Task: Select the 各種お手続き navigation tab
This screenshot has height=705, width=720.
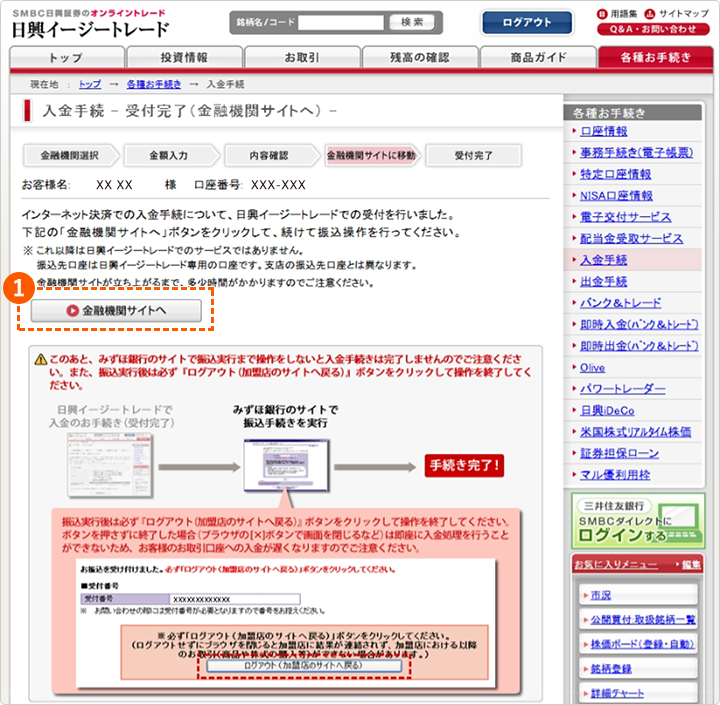Action: [656, 57]
